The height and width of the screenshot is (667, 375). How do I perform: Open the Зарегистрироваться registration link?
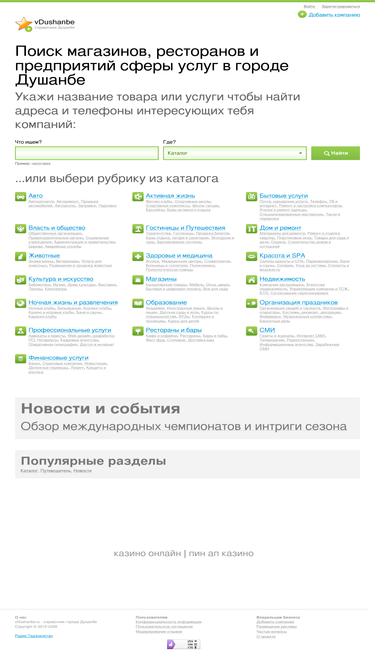[x=341, y=7]
